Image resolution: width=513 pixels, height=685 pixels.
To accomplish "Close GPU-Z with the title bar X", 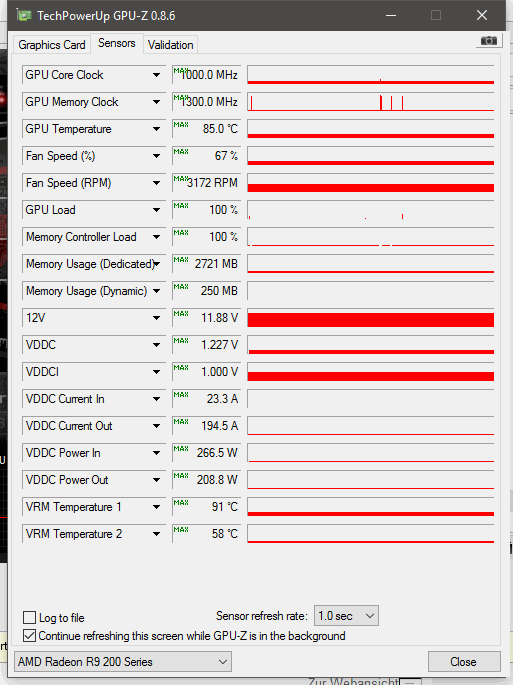I will click(482, 16).
